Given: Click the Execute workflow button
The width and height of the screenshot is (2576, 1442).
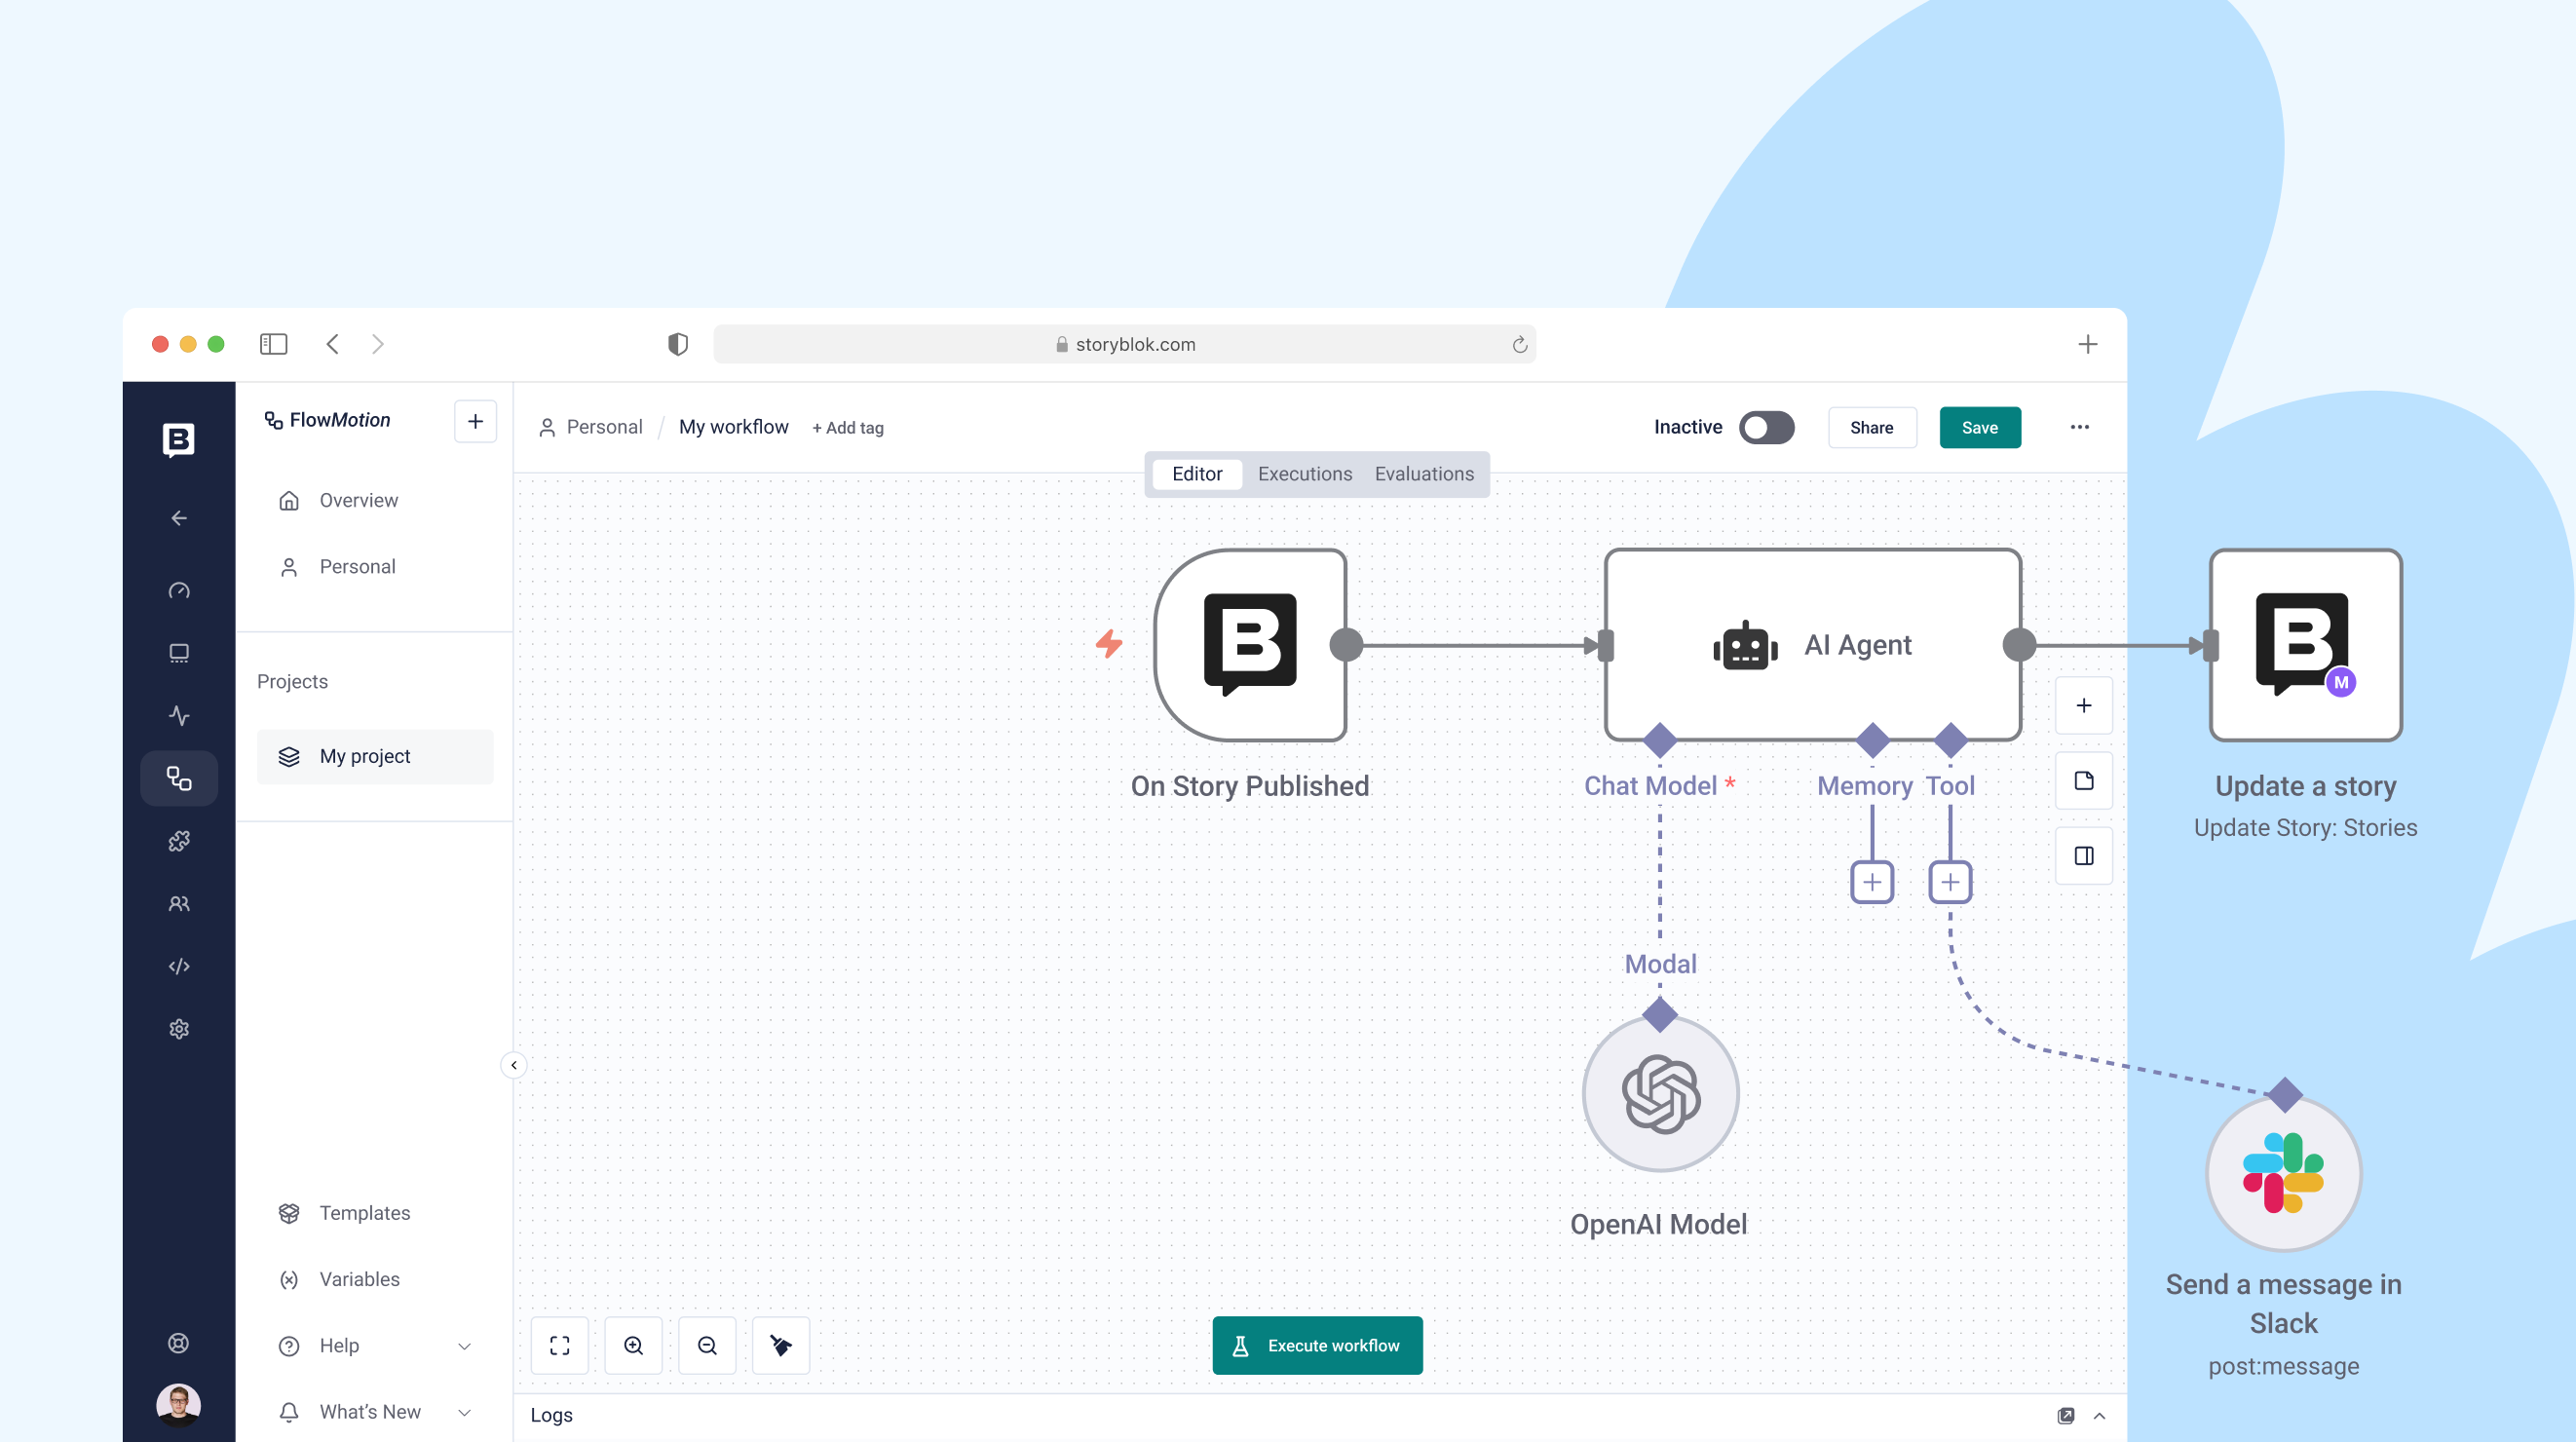Looking at the screenshot, I should (1317, 1345).
